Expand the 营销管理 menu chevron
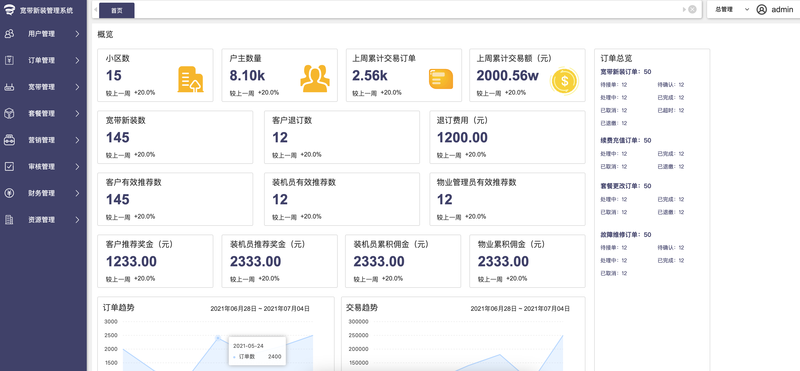 click(77, 140)
